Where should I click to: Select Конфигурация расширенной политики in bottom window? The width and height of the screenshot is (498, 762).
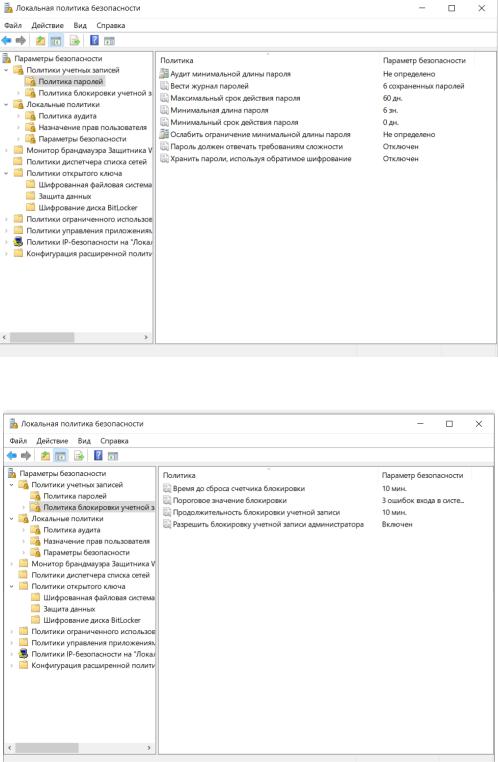93,665
